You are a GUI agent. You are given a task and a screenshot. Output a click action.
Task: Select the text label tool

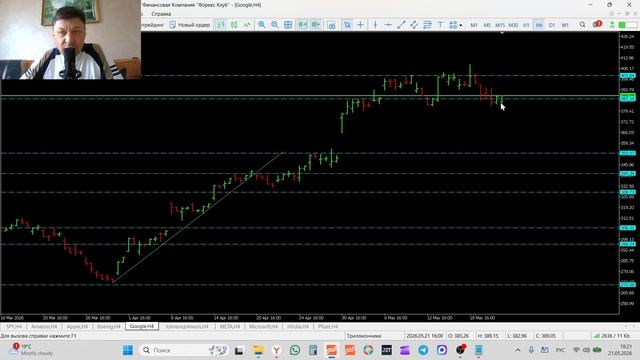[x=440, y=25]
